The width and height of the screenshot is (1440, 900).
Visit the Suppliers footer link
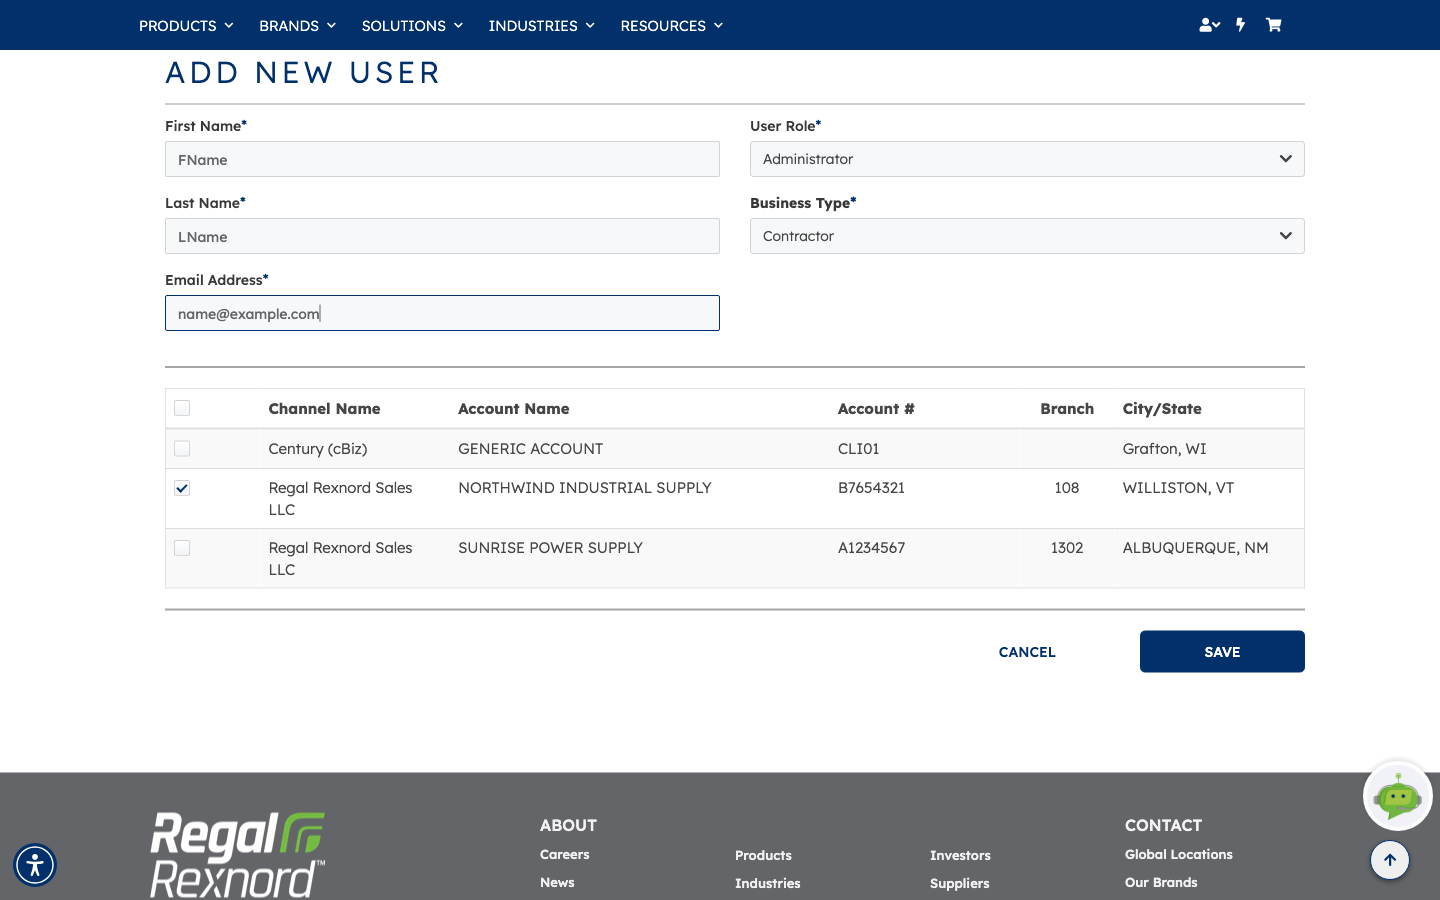(960, 883)
